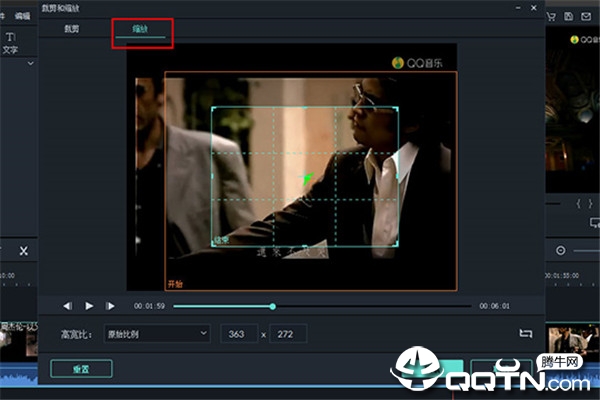The height and width of the screenshot is (400, 600).
Task: Click the closing brace mark-out icon
Action: (x=591, y=204)
